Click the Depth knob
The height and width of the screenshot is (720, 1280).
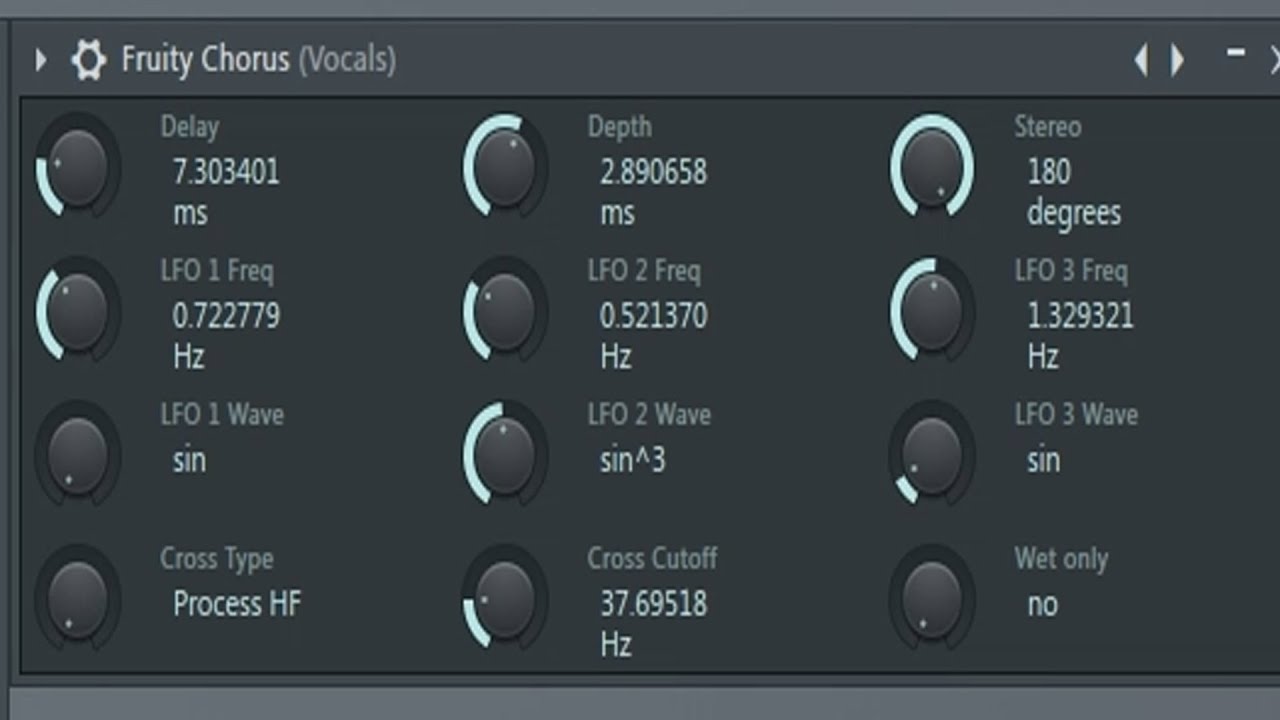[x=505, y=166]
